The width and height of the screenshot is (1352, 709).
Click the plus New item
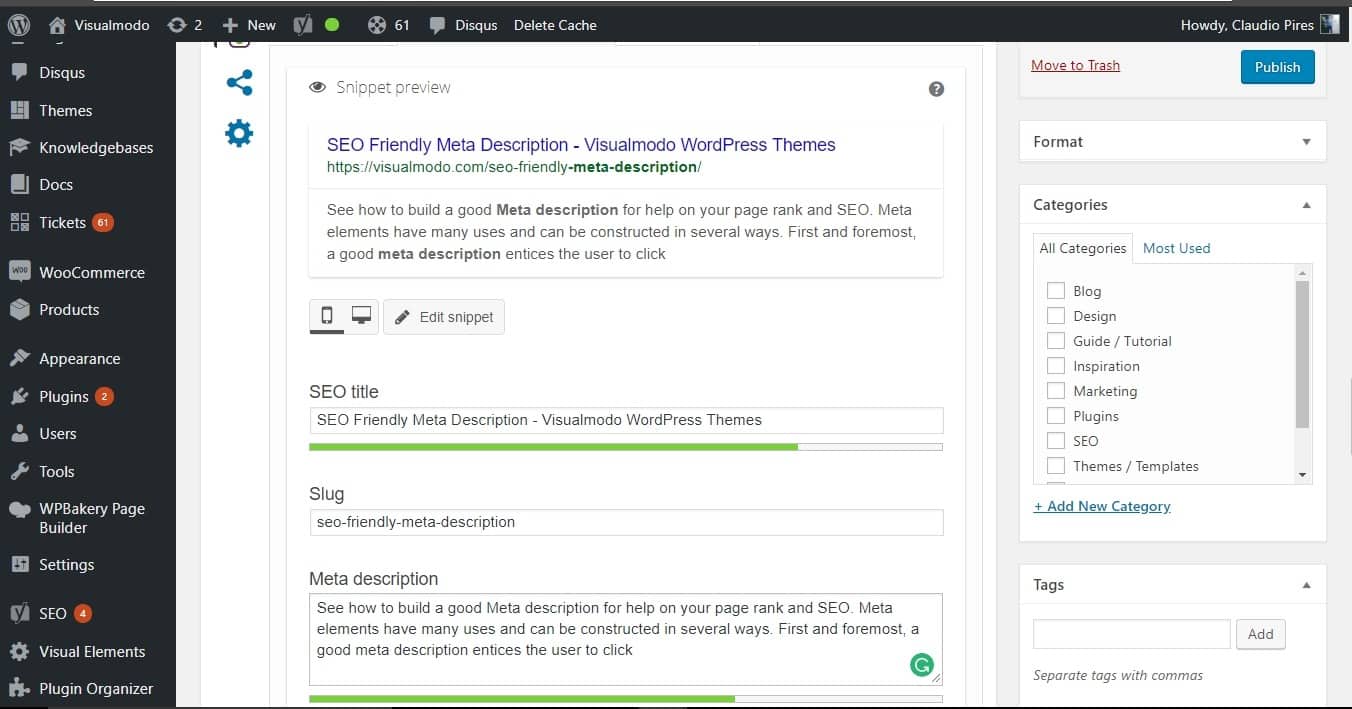click(248, 25)
